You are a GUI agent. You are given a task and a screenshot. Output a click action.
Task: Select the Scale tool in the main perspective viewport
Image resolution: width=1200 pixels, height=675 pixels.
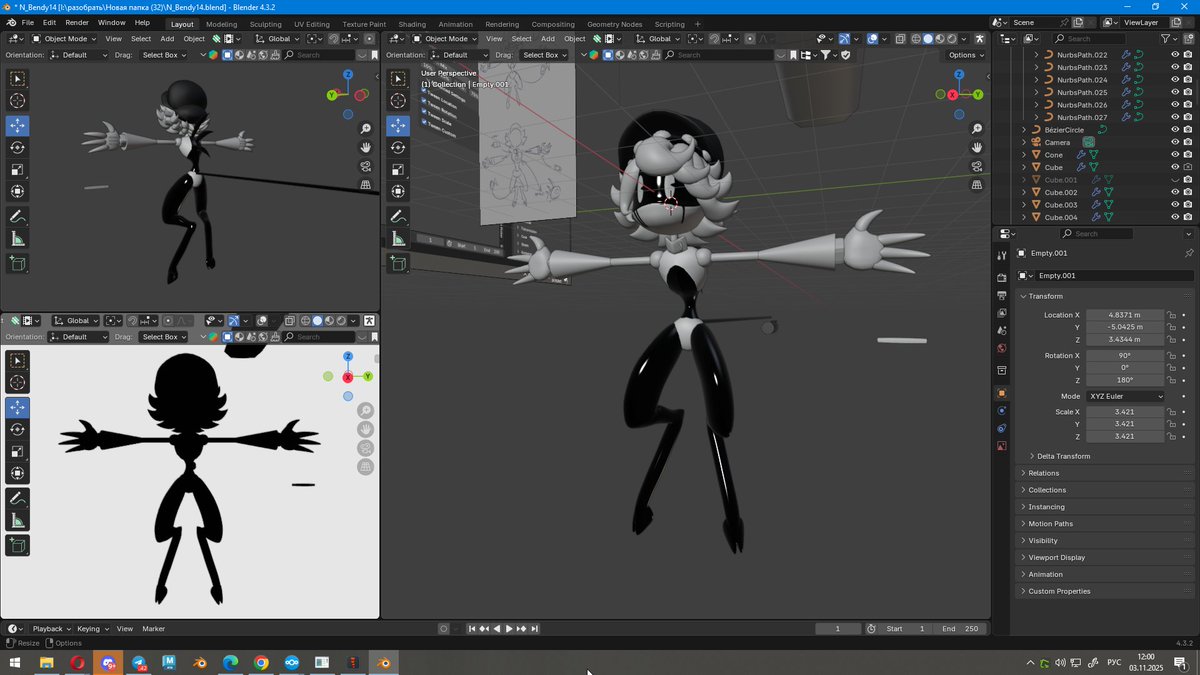pyautogui.click(x=398, y=169)
